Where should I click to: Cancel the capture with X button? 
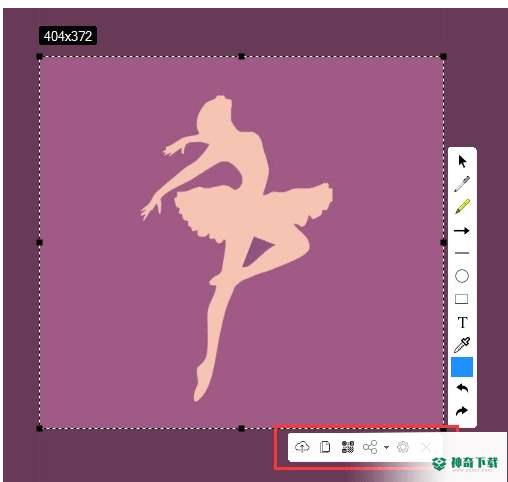tap(426, 447)
